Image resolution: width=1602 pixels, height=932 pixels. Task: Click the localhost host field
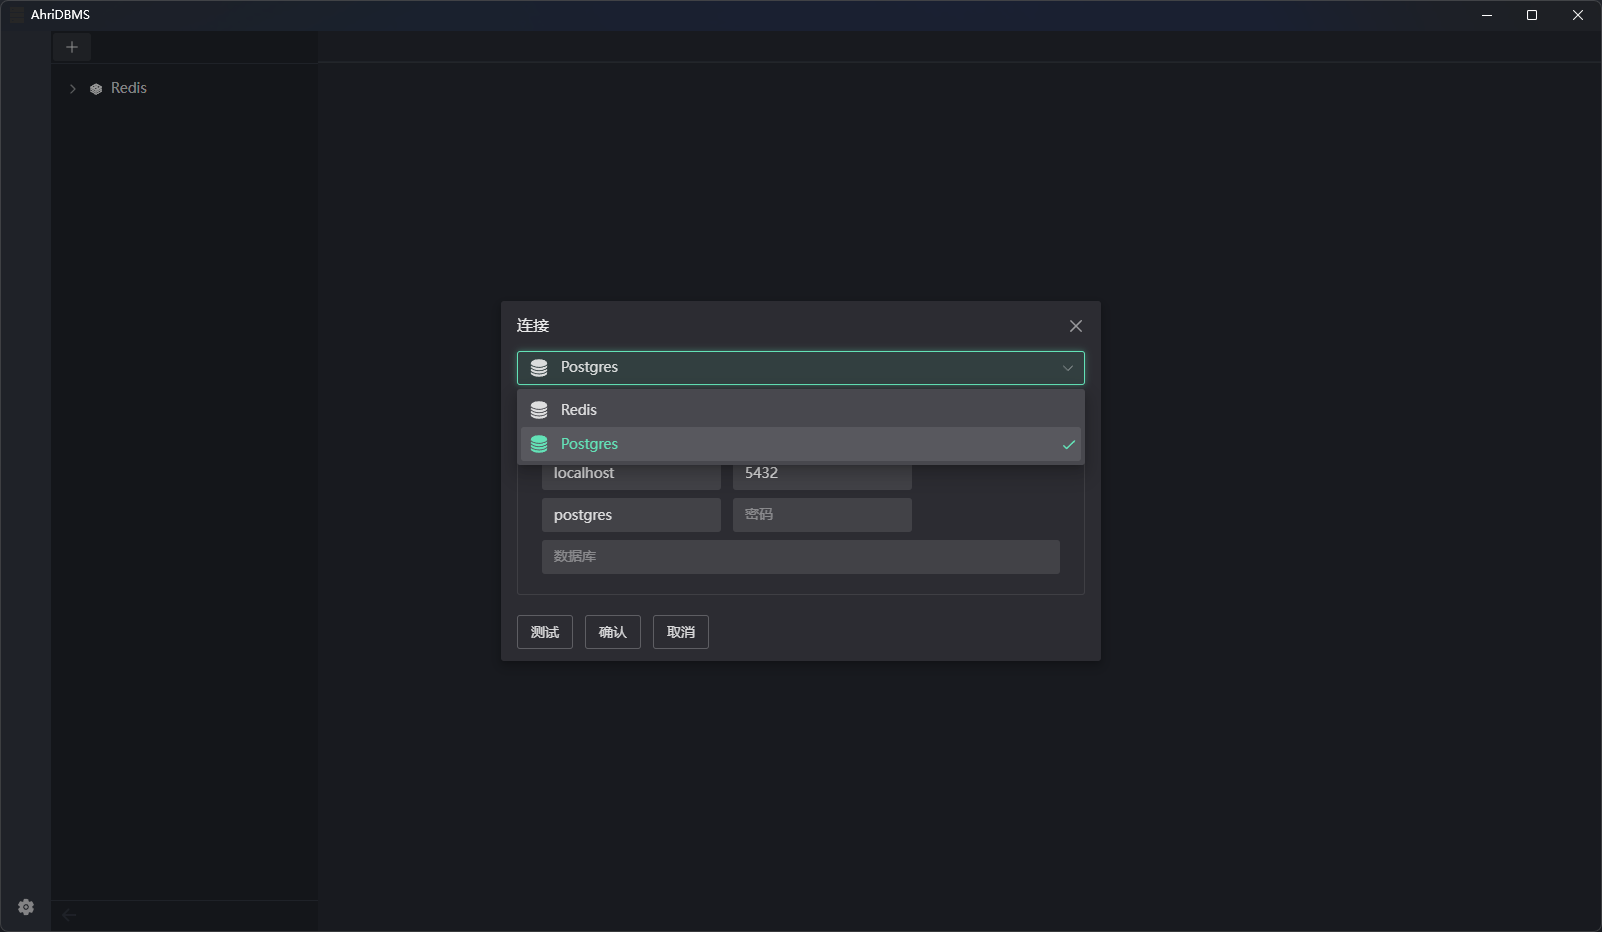coord(631,474)
